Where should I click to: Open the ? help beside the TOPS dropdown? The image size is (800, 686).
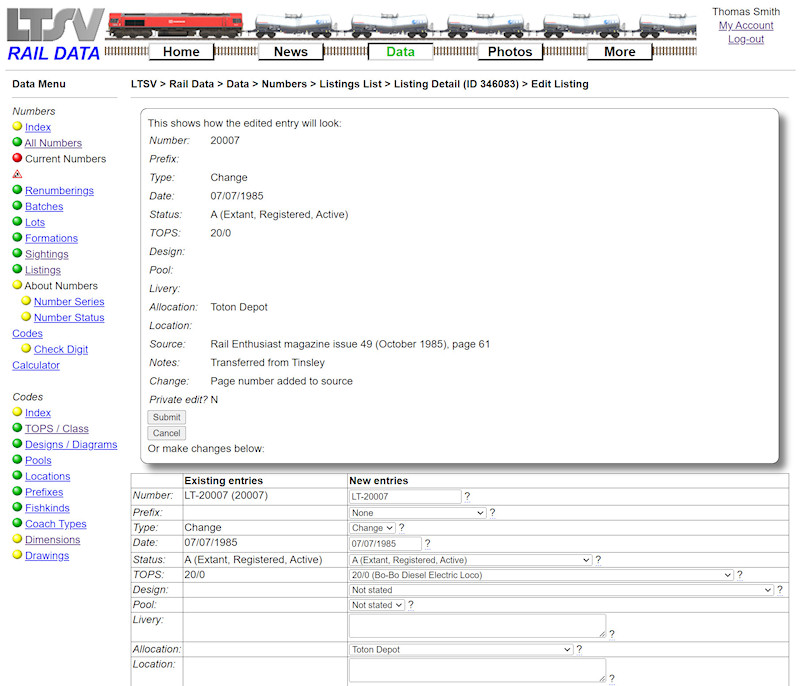(738, 575)
